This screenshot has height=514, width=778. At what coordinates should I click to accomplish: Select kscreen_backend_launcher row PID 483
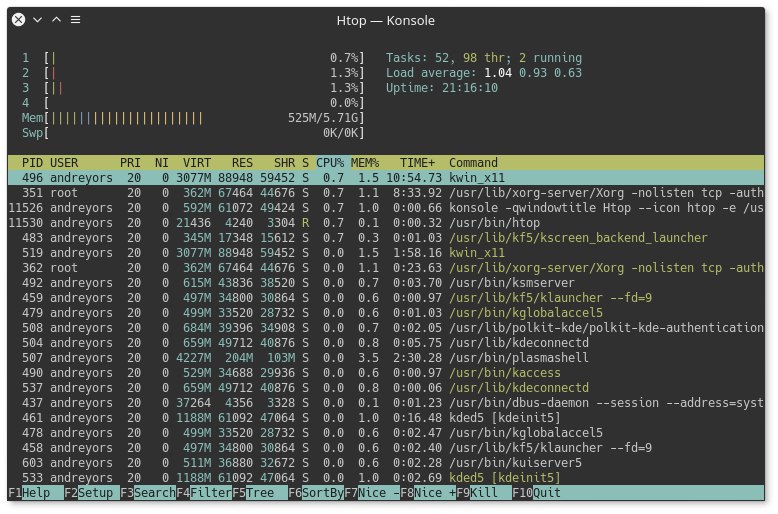point(386,238)
